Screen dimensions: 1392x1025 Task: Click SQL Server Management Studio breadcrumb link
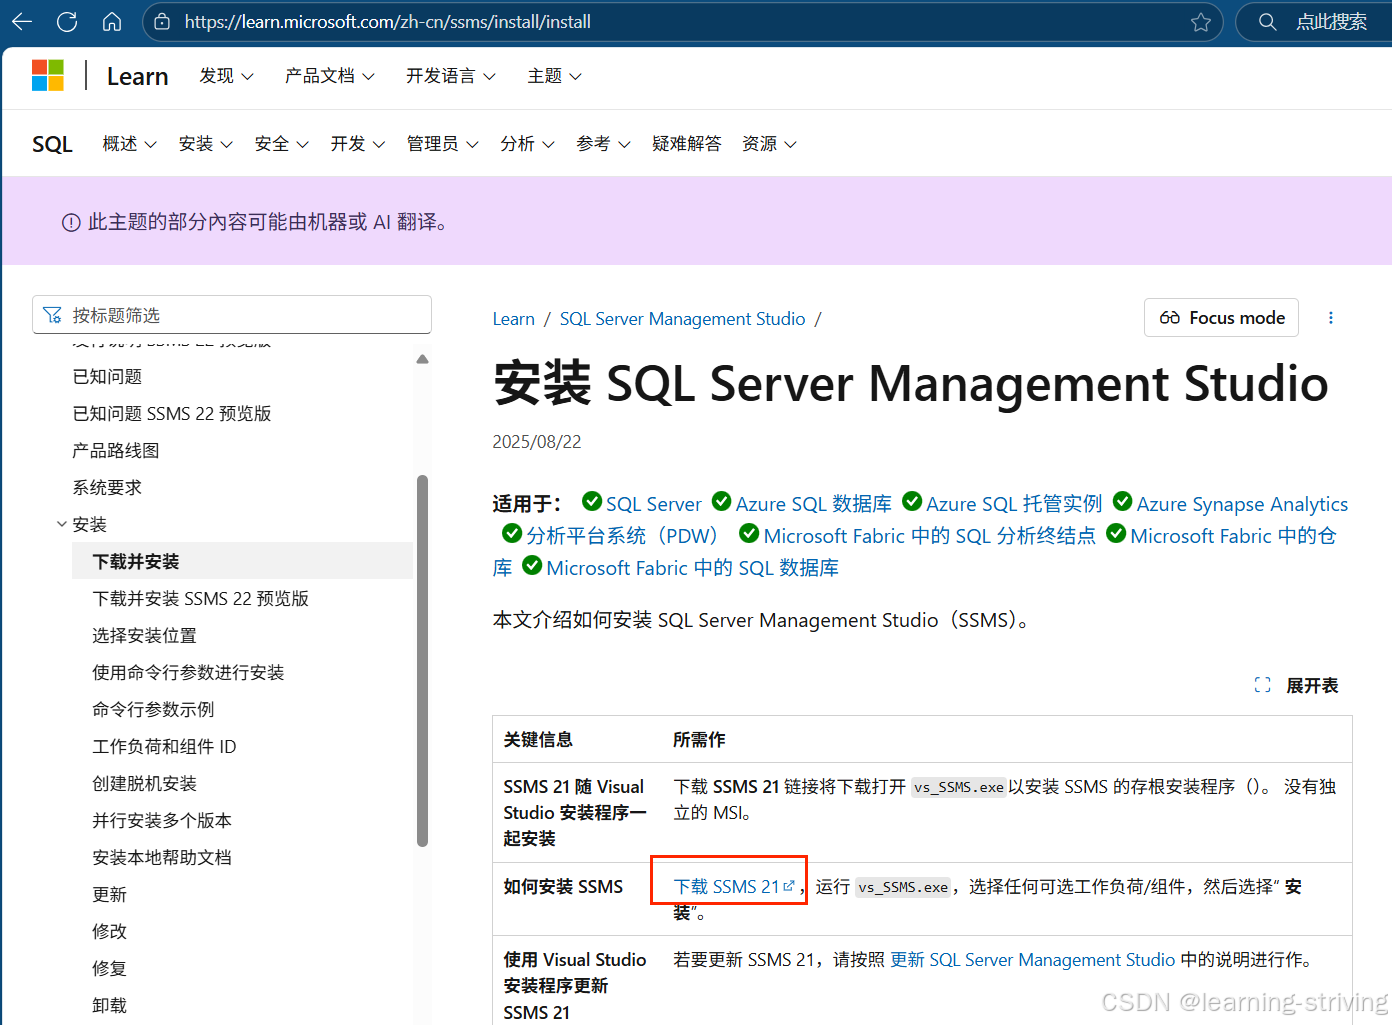(x=682, y=319)
